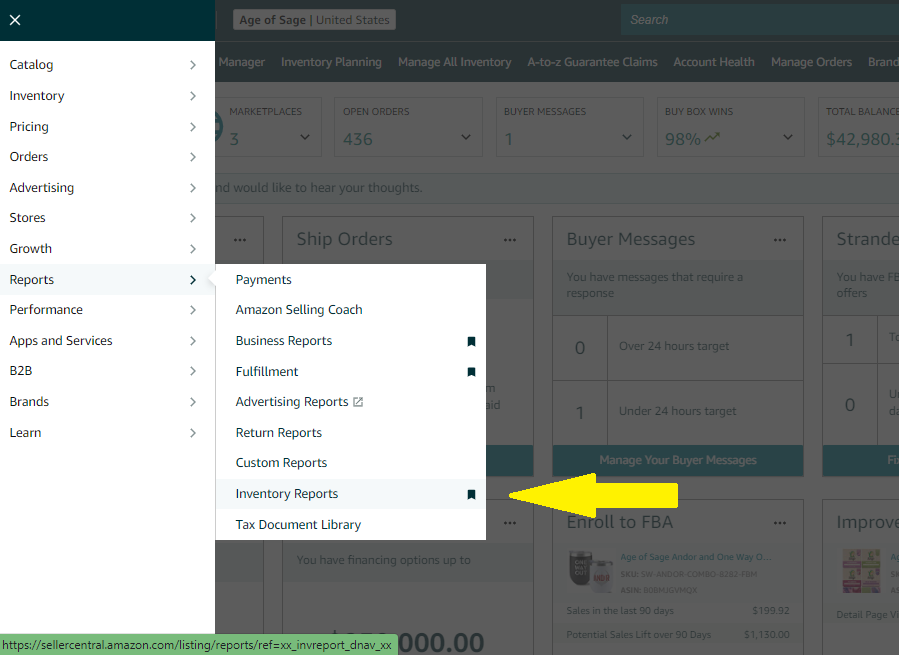Expand the Advertising menu section
The image size is (899, 655).
pyautogui.click(x=107, y=188)
